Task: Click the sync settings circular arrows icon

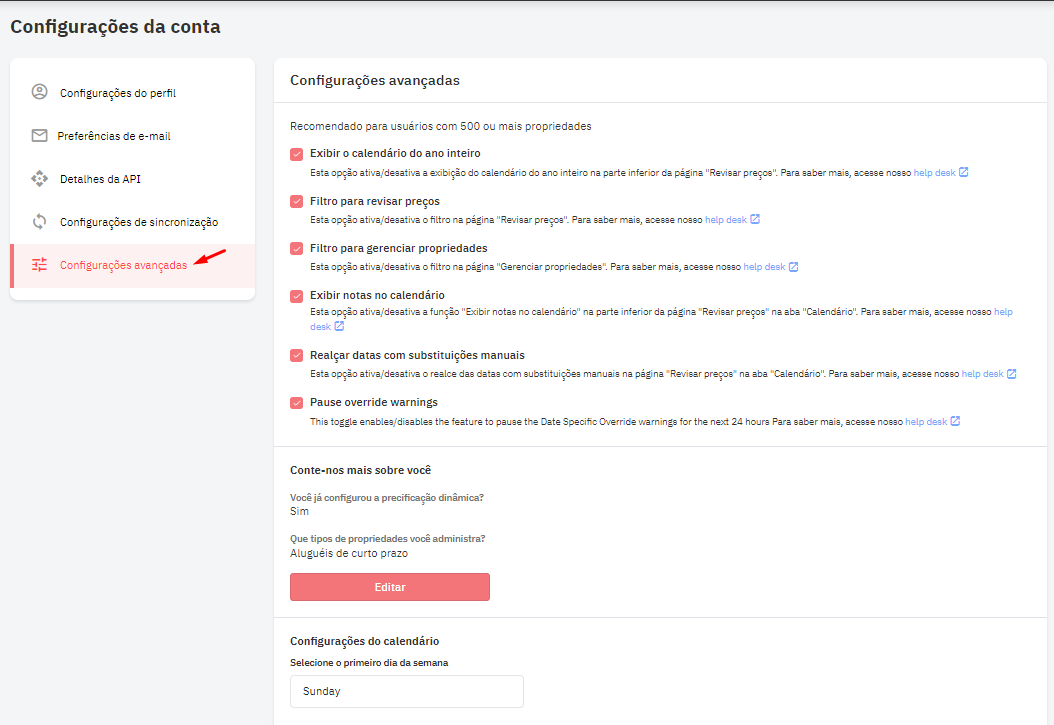Action: coord(39,222)
